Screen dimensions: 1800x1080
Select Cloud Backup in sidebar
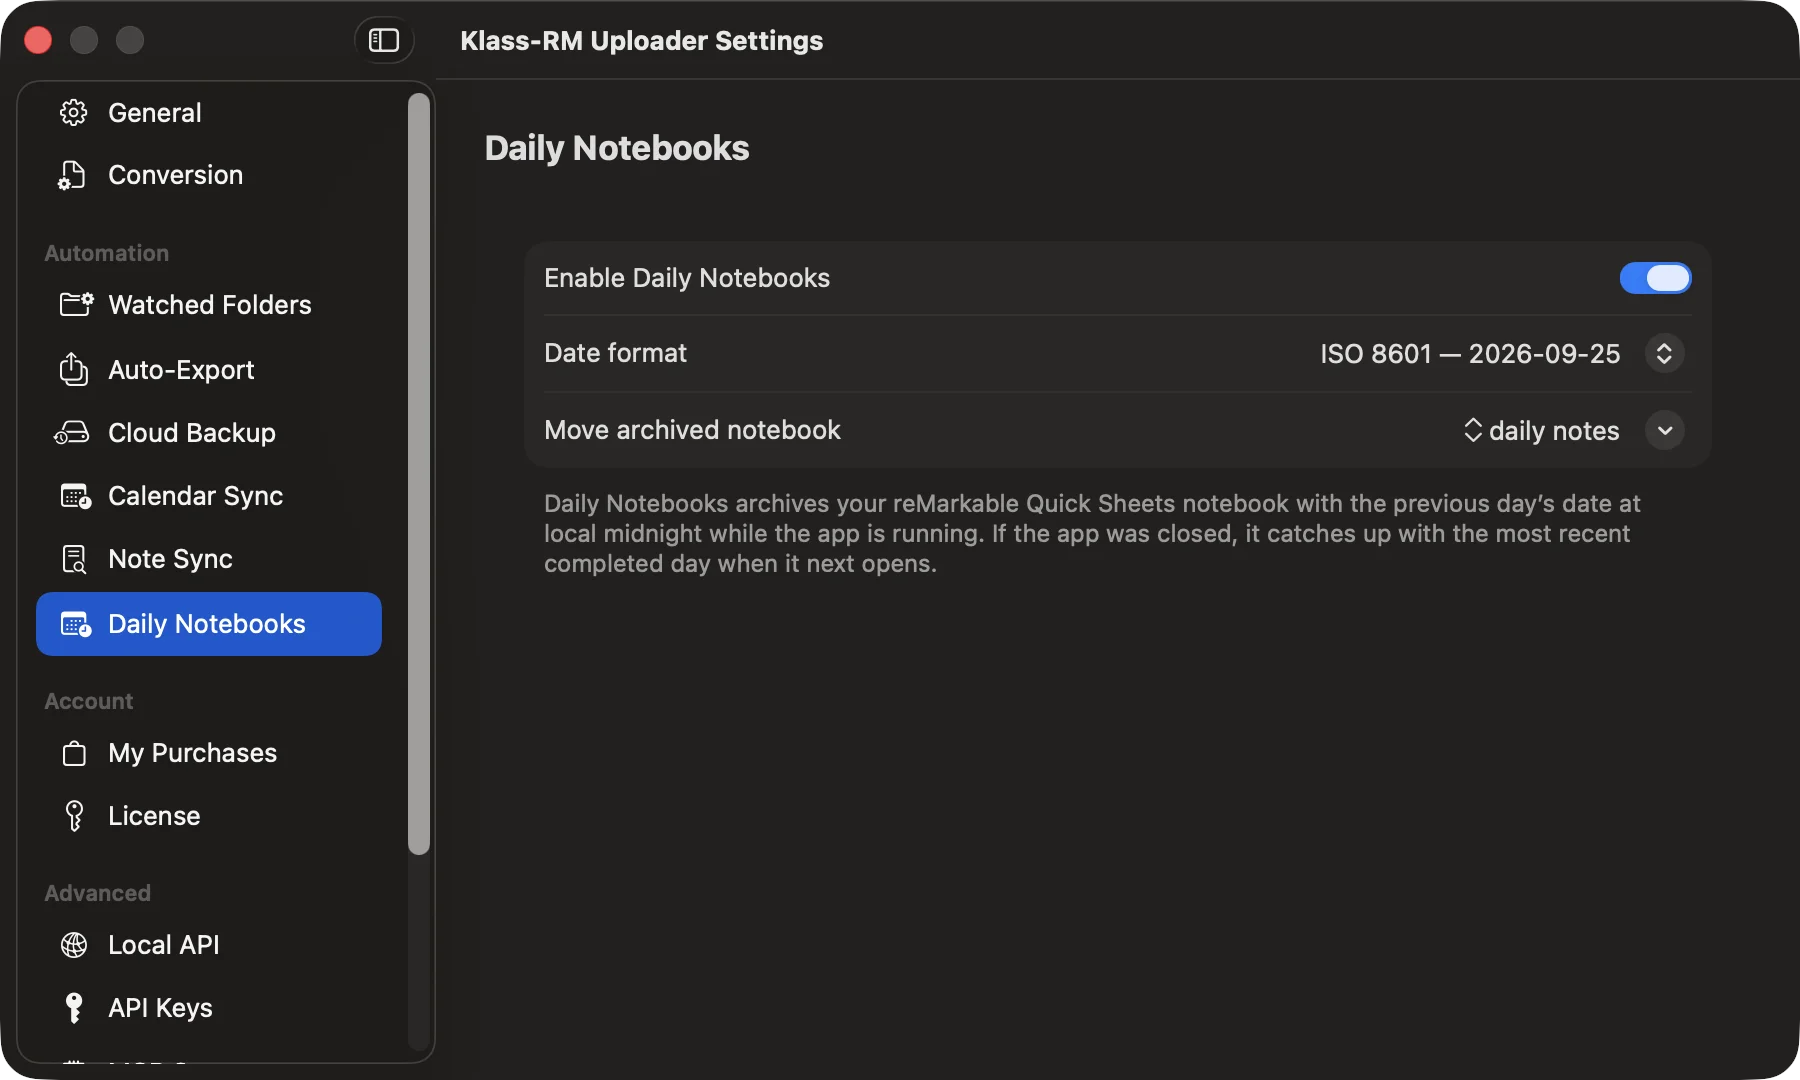[x=209, y=433]
